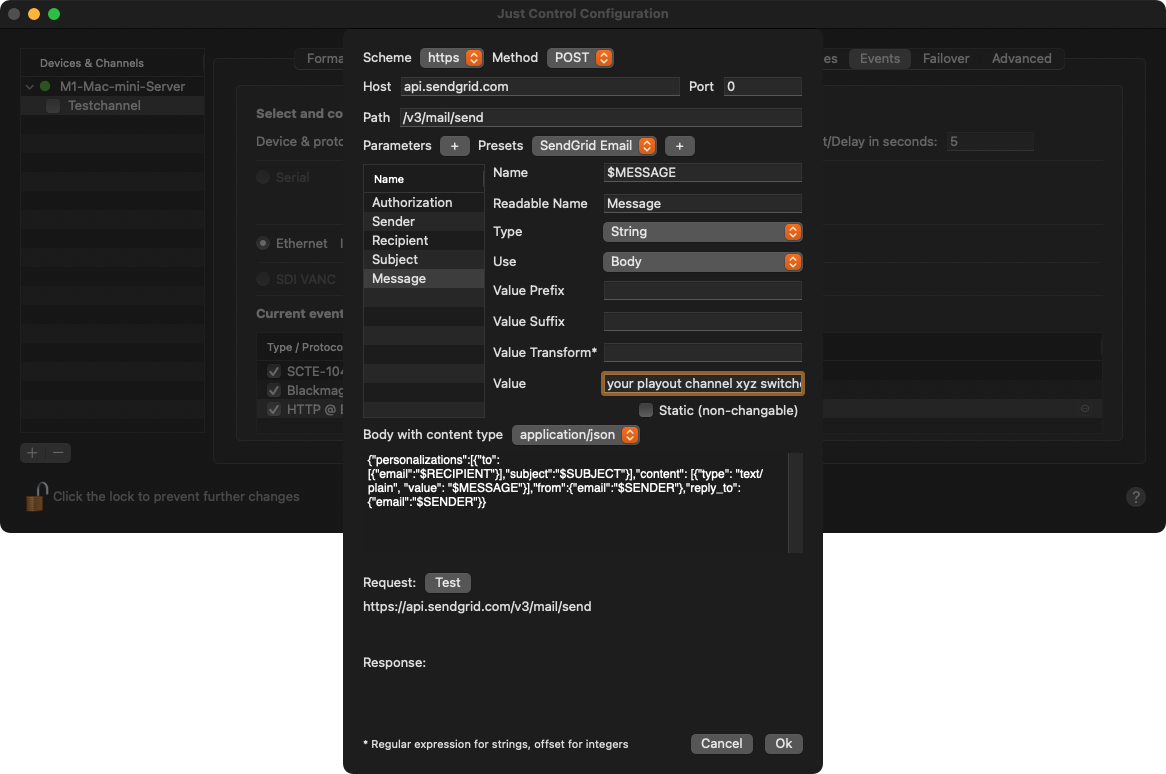Click the body text area scrollbar
This screenshot has width=1166, height=774.
(795, 503)
